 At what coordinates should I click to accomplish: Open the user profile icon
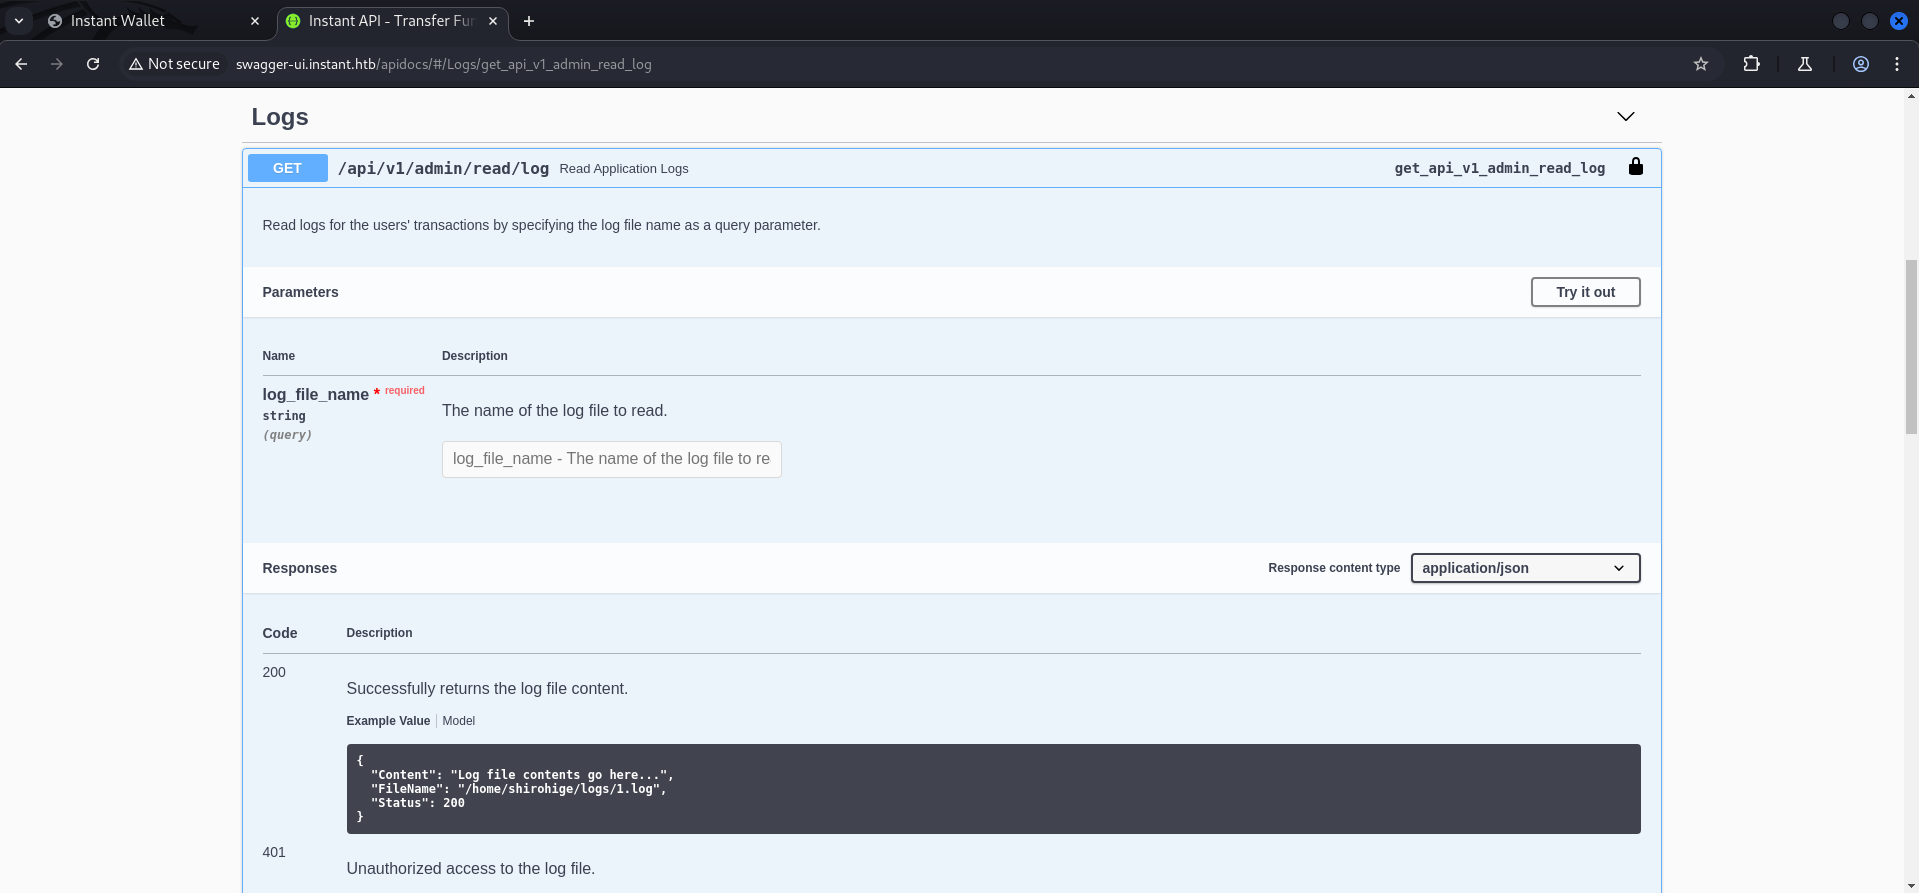click(x=1860, y=64)
